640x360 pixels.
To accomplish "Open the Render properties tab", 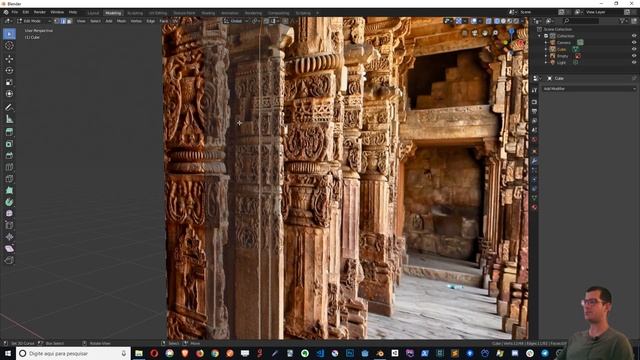I will tap(534, 102).
